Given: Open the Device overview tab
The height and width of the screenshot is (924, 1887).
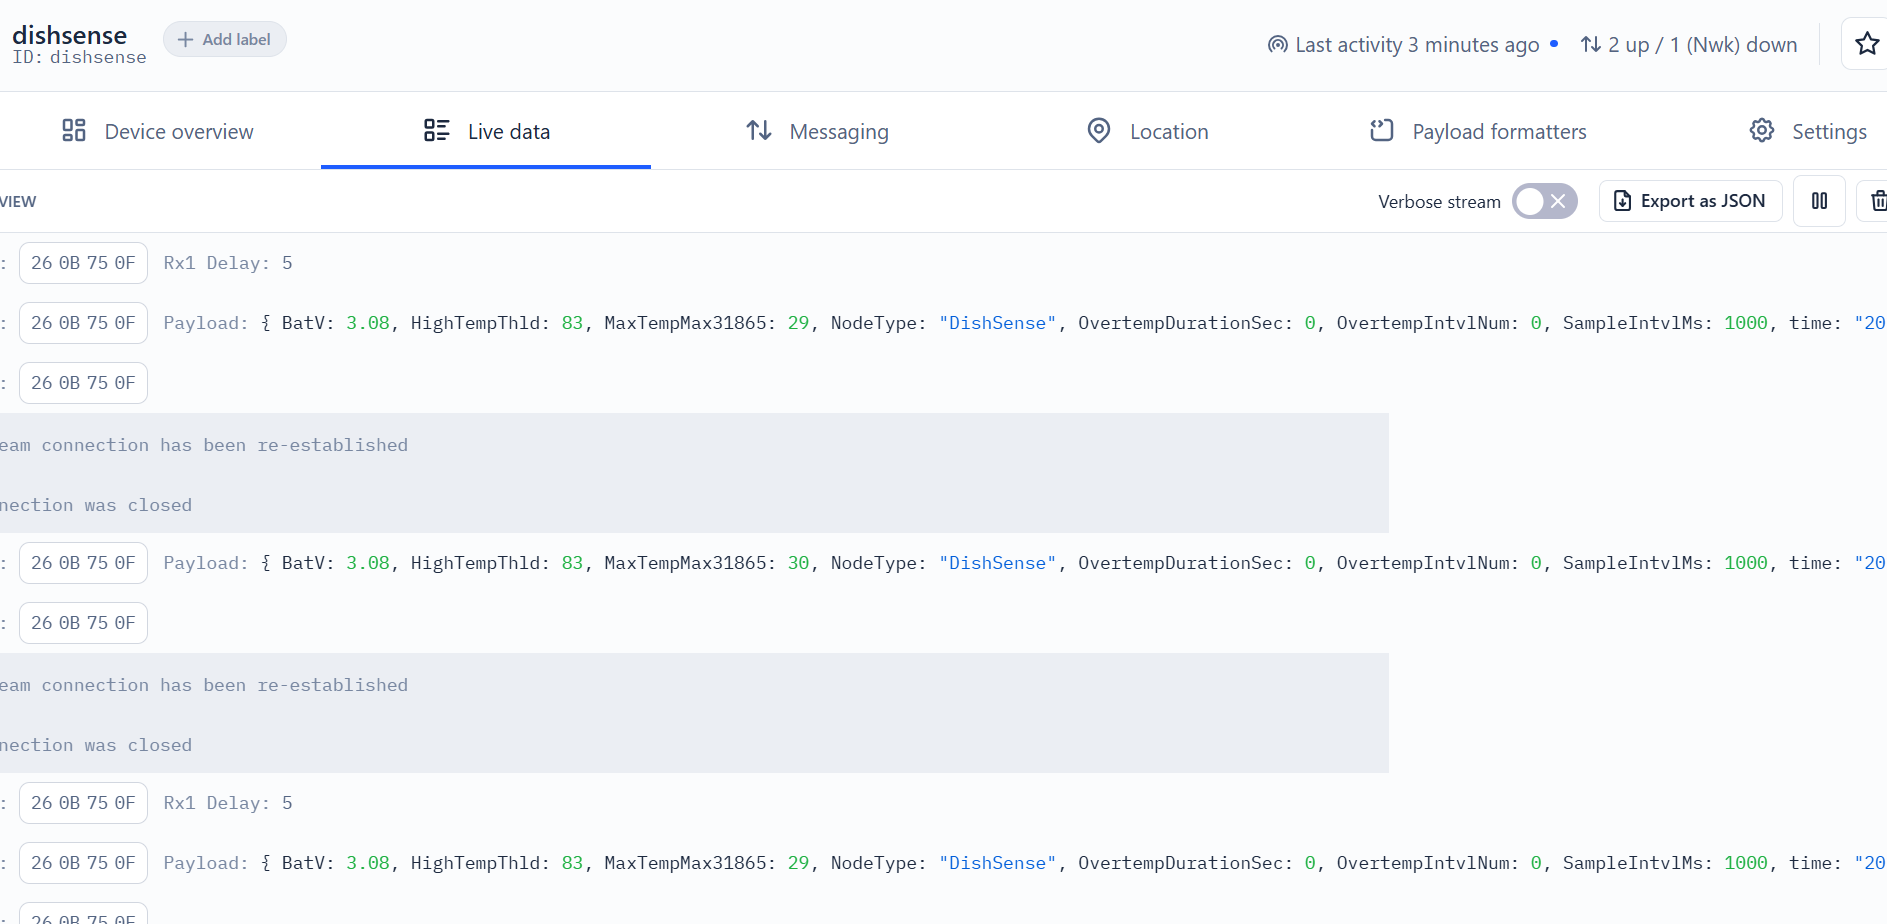Looking at the screenshot, I should 158,131.
